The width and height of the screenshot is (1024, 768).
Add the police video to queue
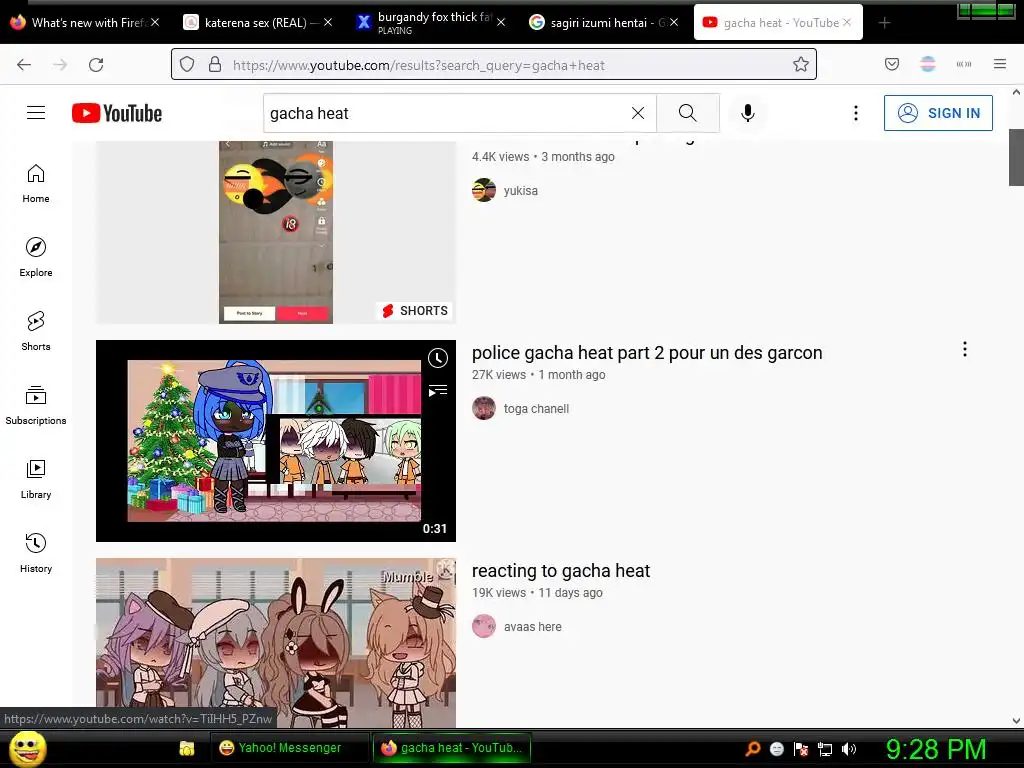[x=438, y=391]
